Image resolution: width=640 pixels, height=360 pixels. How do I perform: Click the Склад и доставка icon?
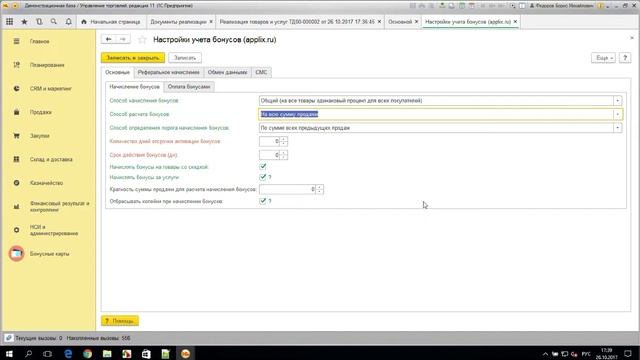coord(16,159)
